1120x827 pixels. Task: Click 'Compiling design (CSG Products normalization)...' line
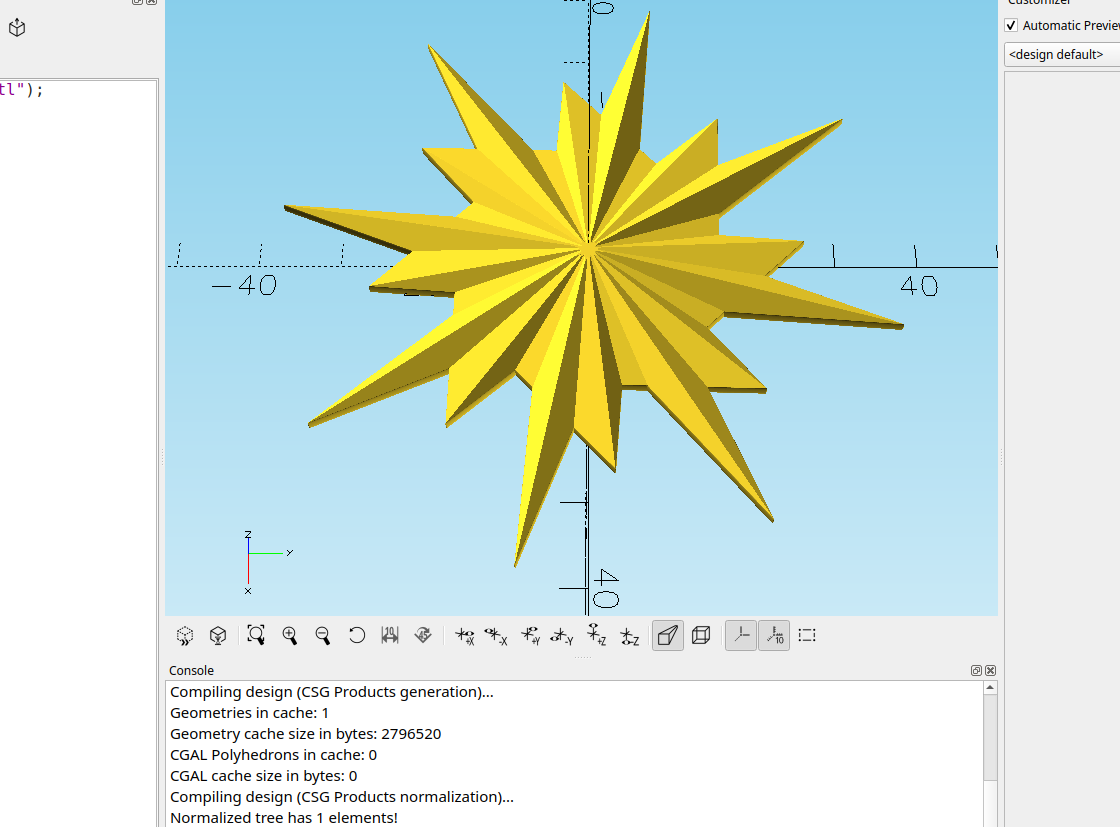[342, 797]
